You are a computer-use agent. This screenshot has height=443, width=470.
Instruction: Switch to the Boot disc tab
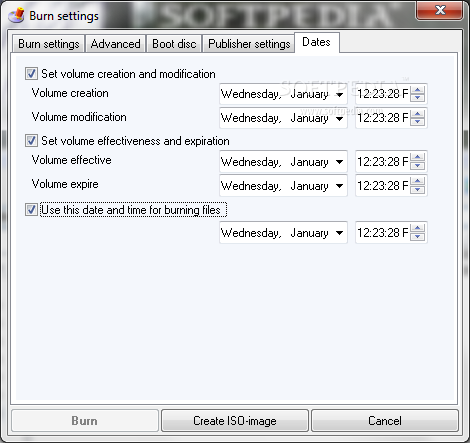174,44
